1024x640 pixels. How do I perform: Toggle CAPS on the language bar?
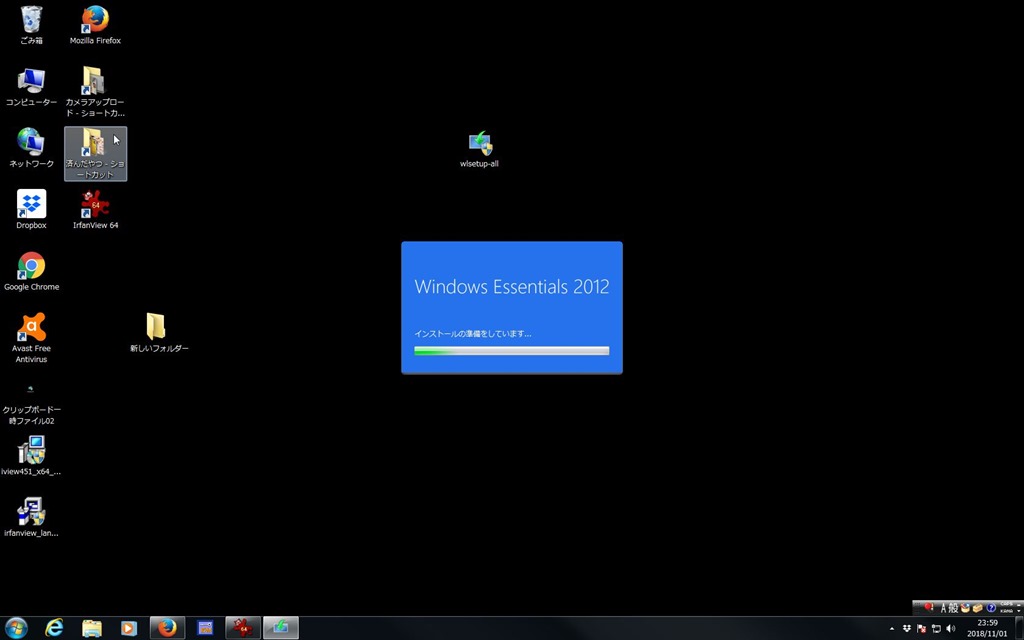[x=1007, y=604]
